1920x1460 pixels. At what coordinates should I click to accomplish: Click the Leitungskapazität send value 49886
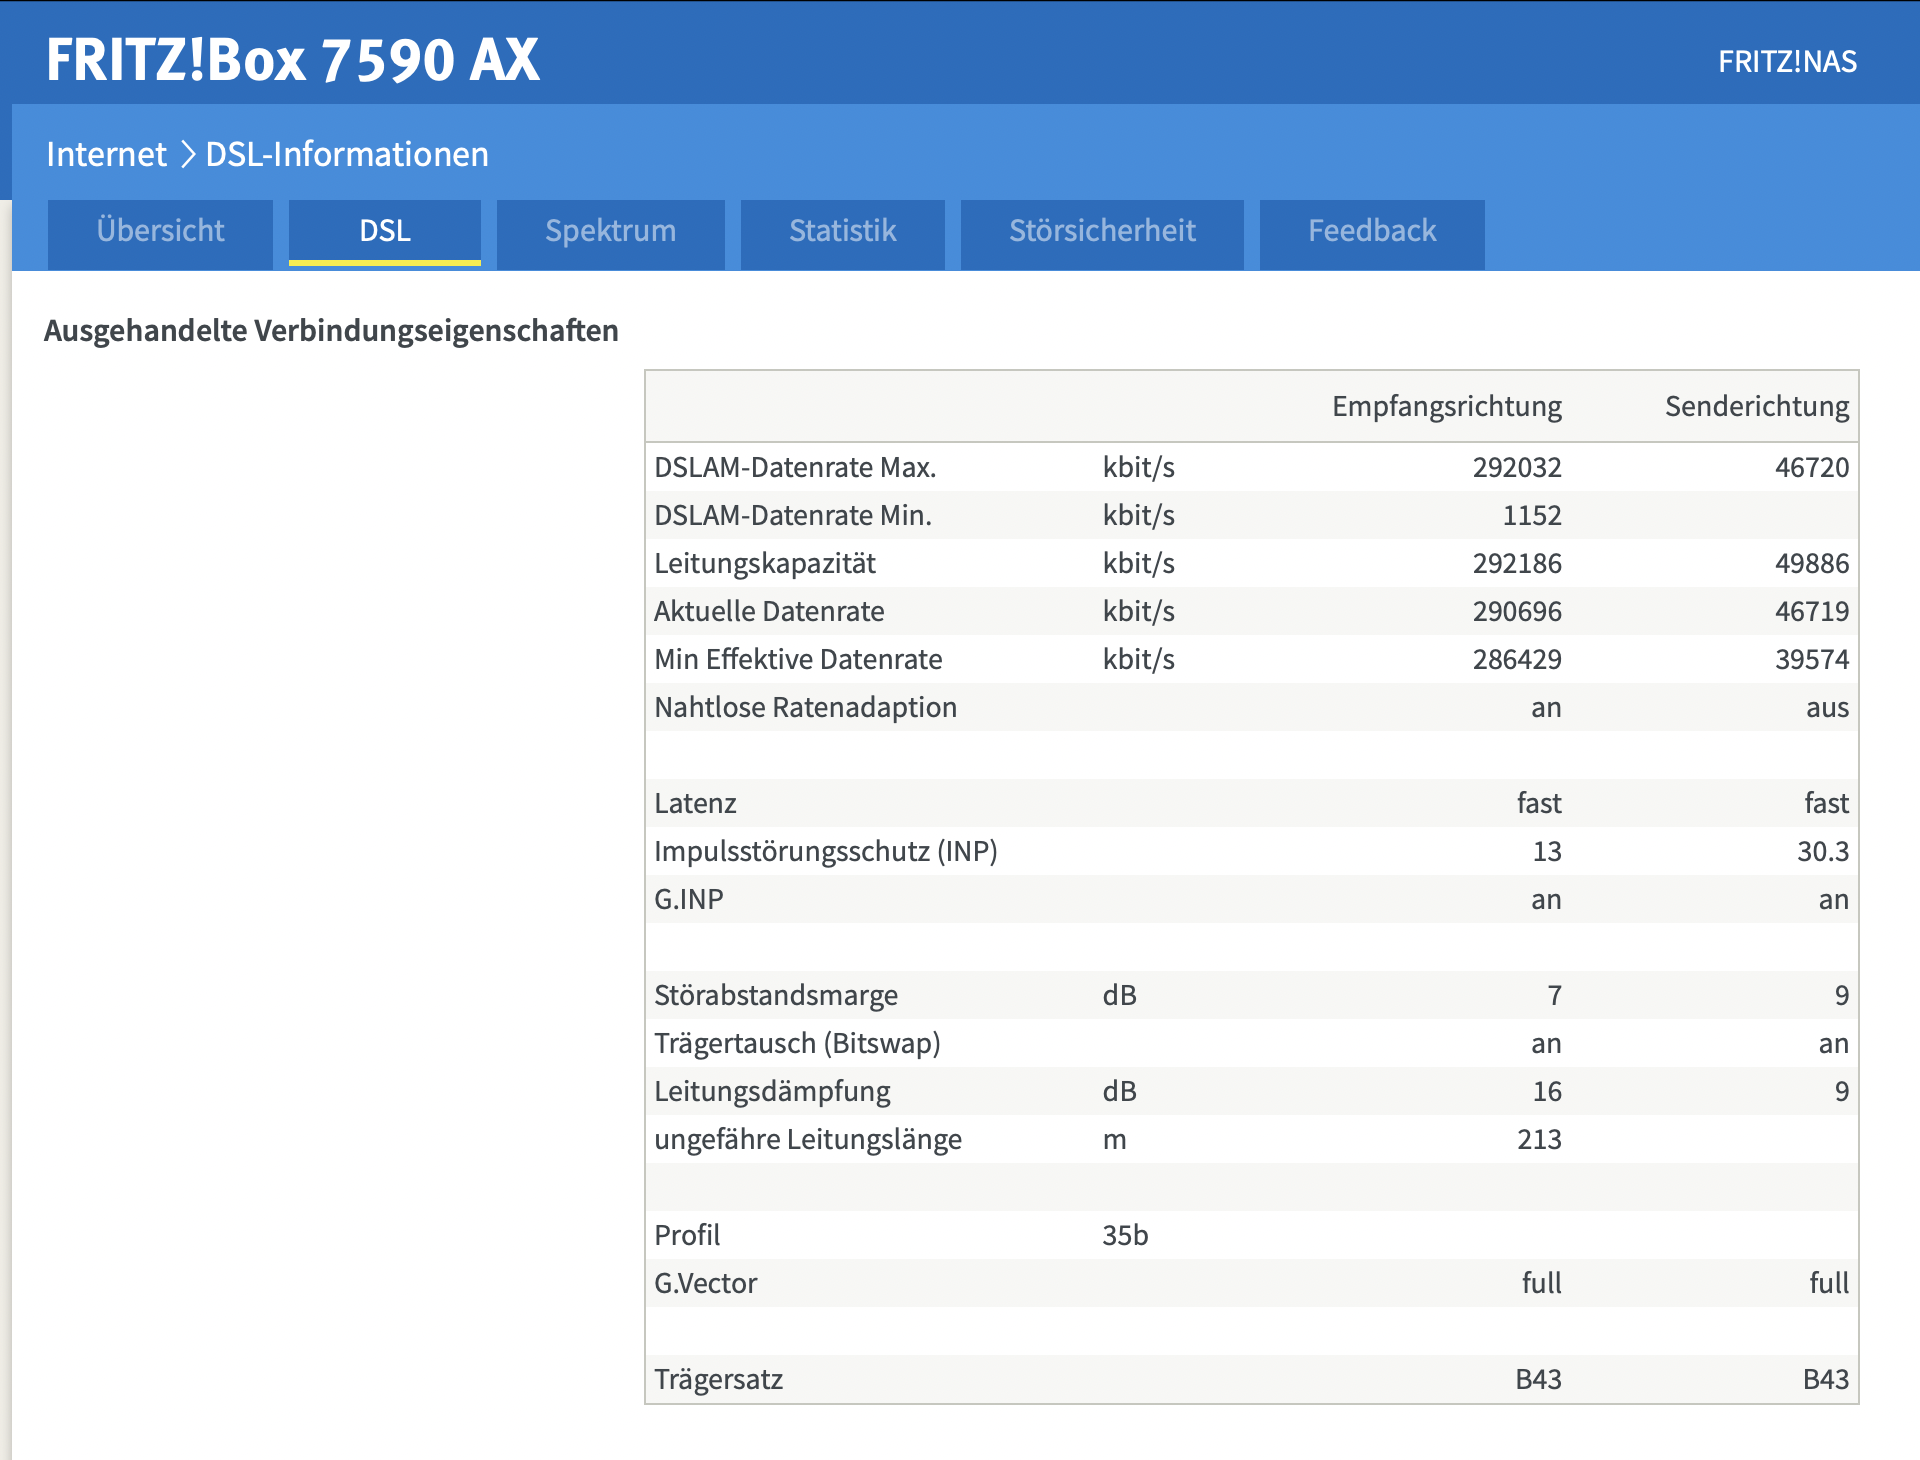click(x=1811, y=563)
